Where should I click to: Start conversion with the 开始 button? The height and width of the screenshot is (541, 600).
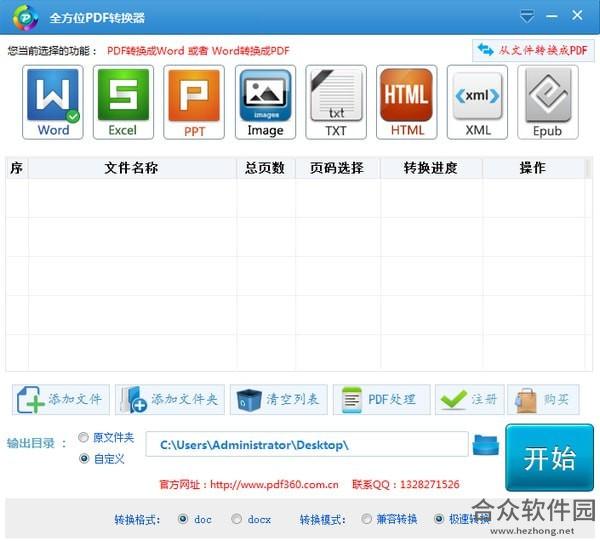pos(549,458)
